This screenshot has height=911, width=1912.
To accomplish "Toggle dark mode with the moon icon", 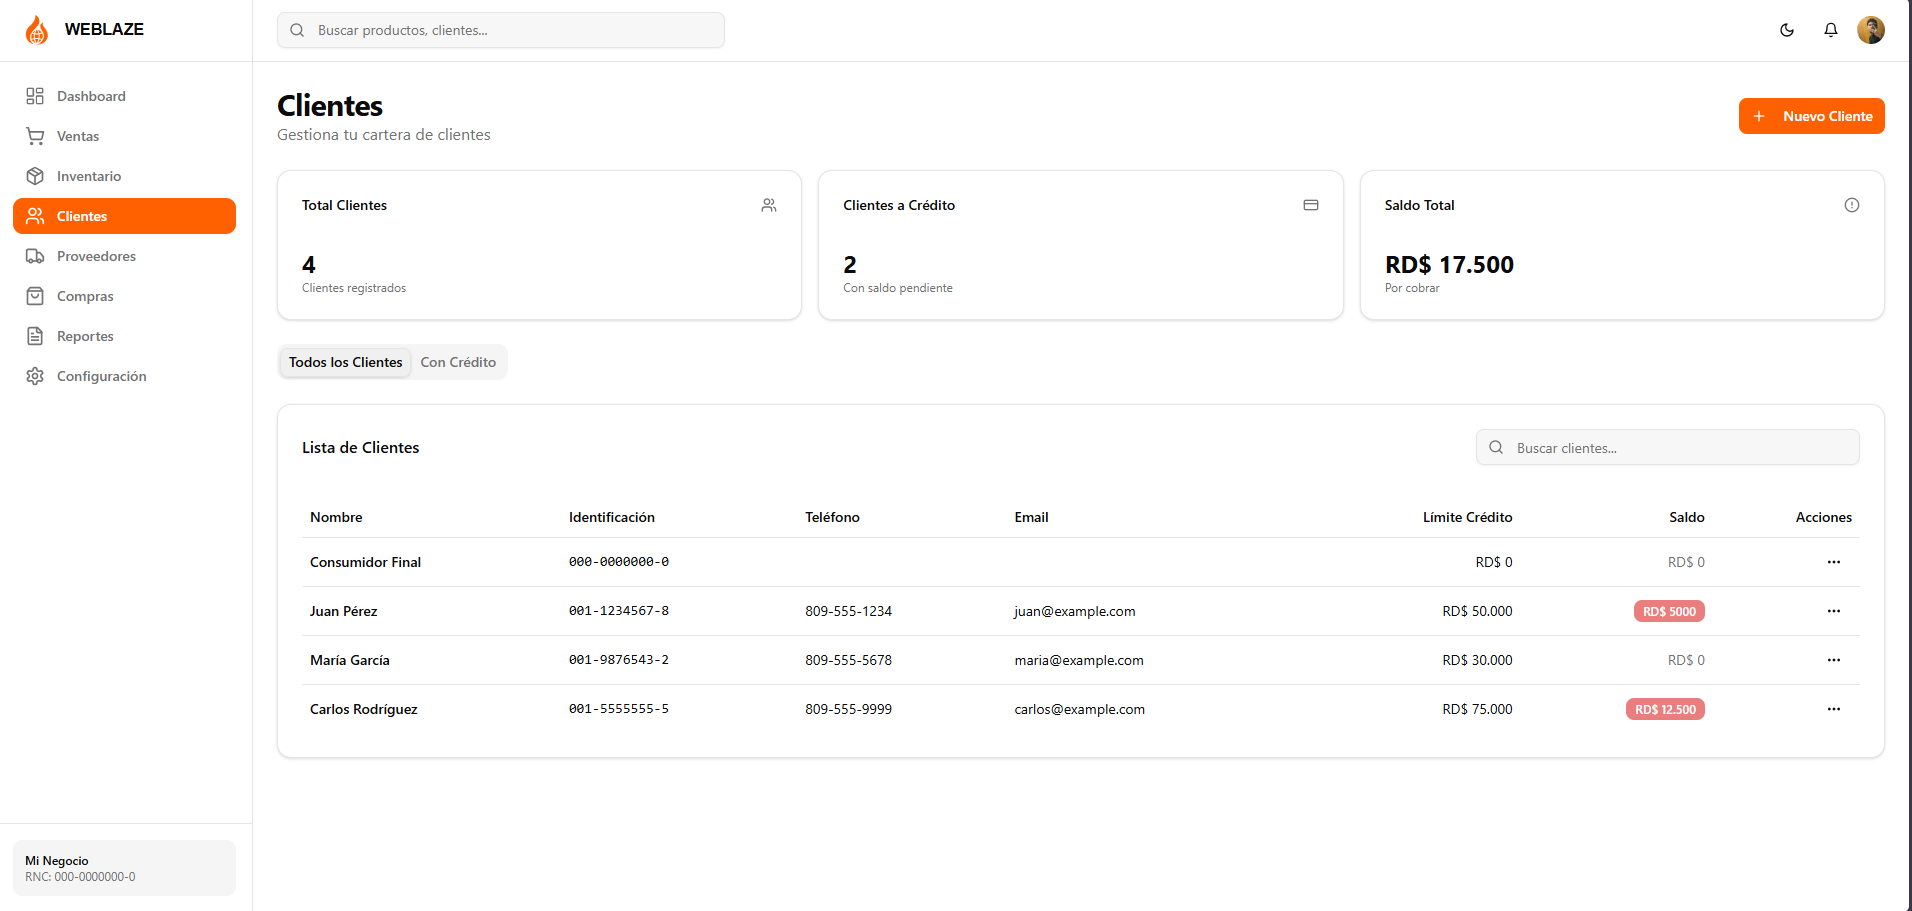I will click(1787, 30).
